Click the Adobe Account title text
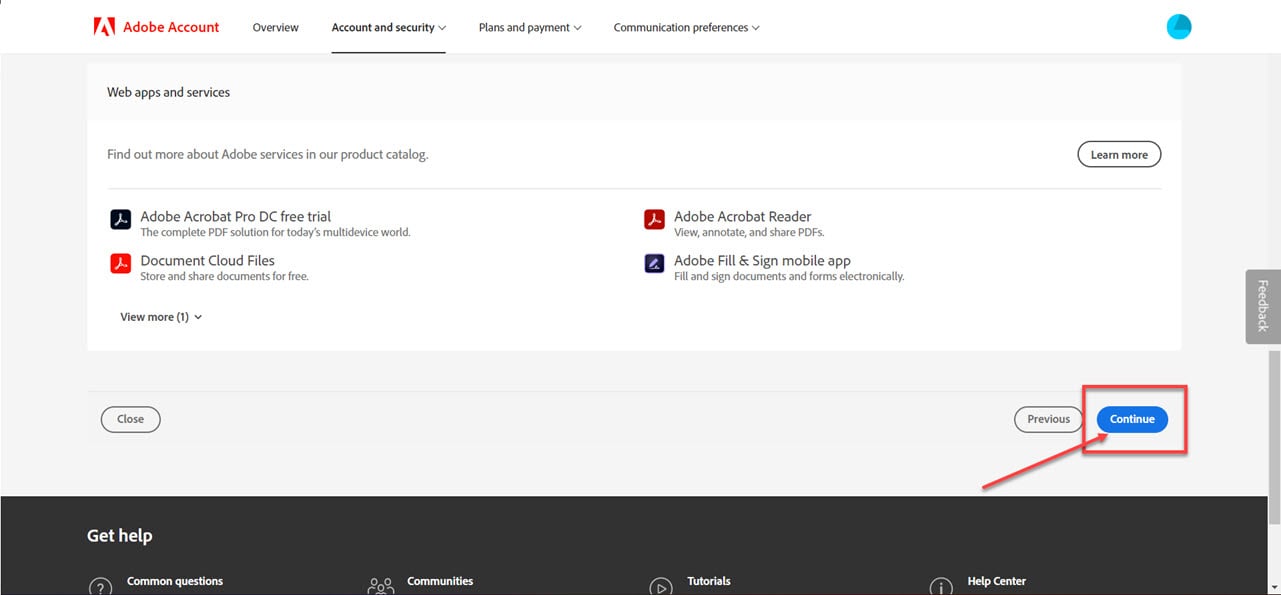This screenshot has height=595, width=1281. pos(171,27)
